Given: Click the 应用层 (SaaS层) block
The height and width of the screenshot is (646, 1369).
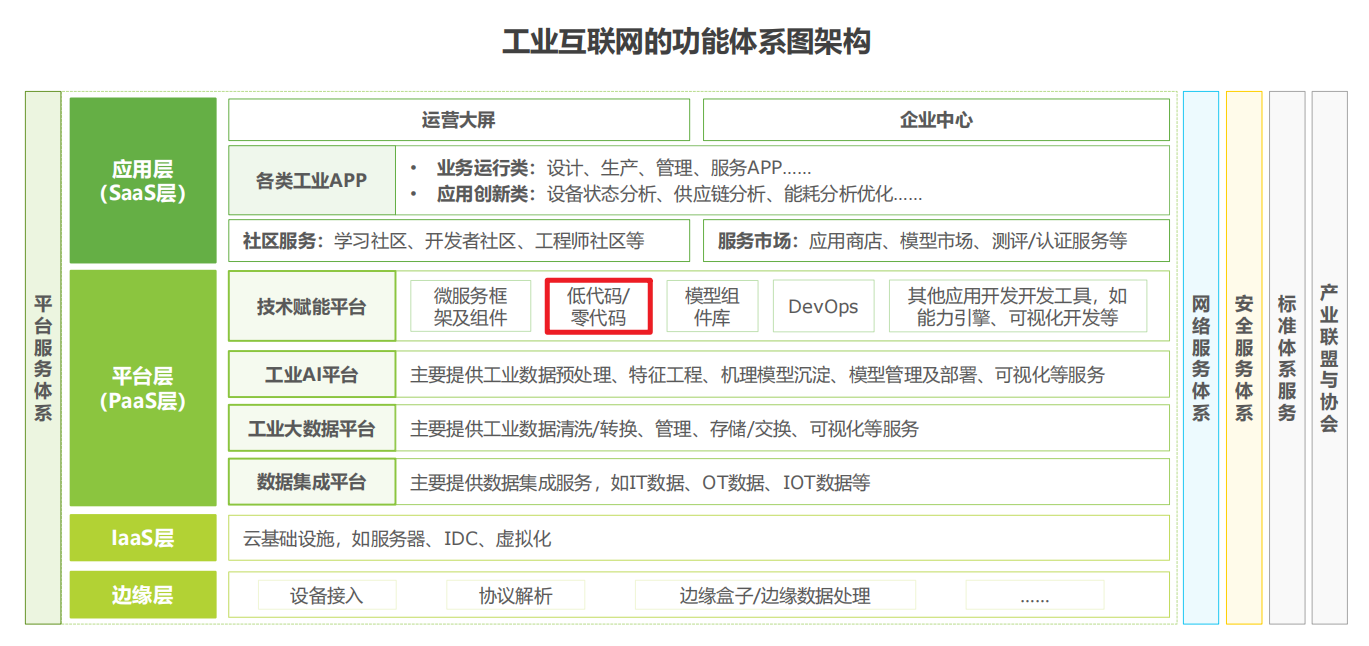Looking at the screenshot, I should pyautogui.click(x=143, y=180).
